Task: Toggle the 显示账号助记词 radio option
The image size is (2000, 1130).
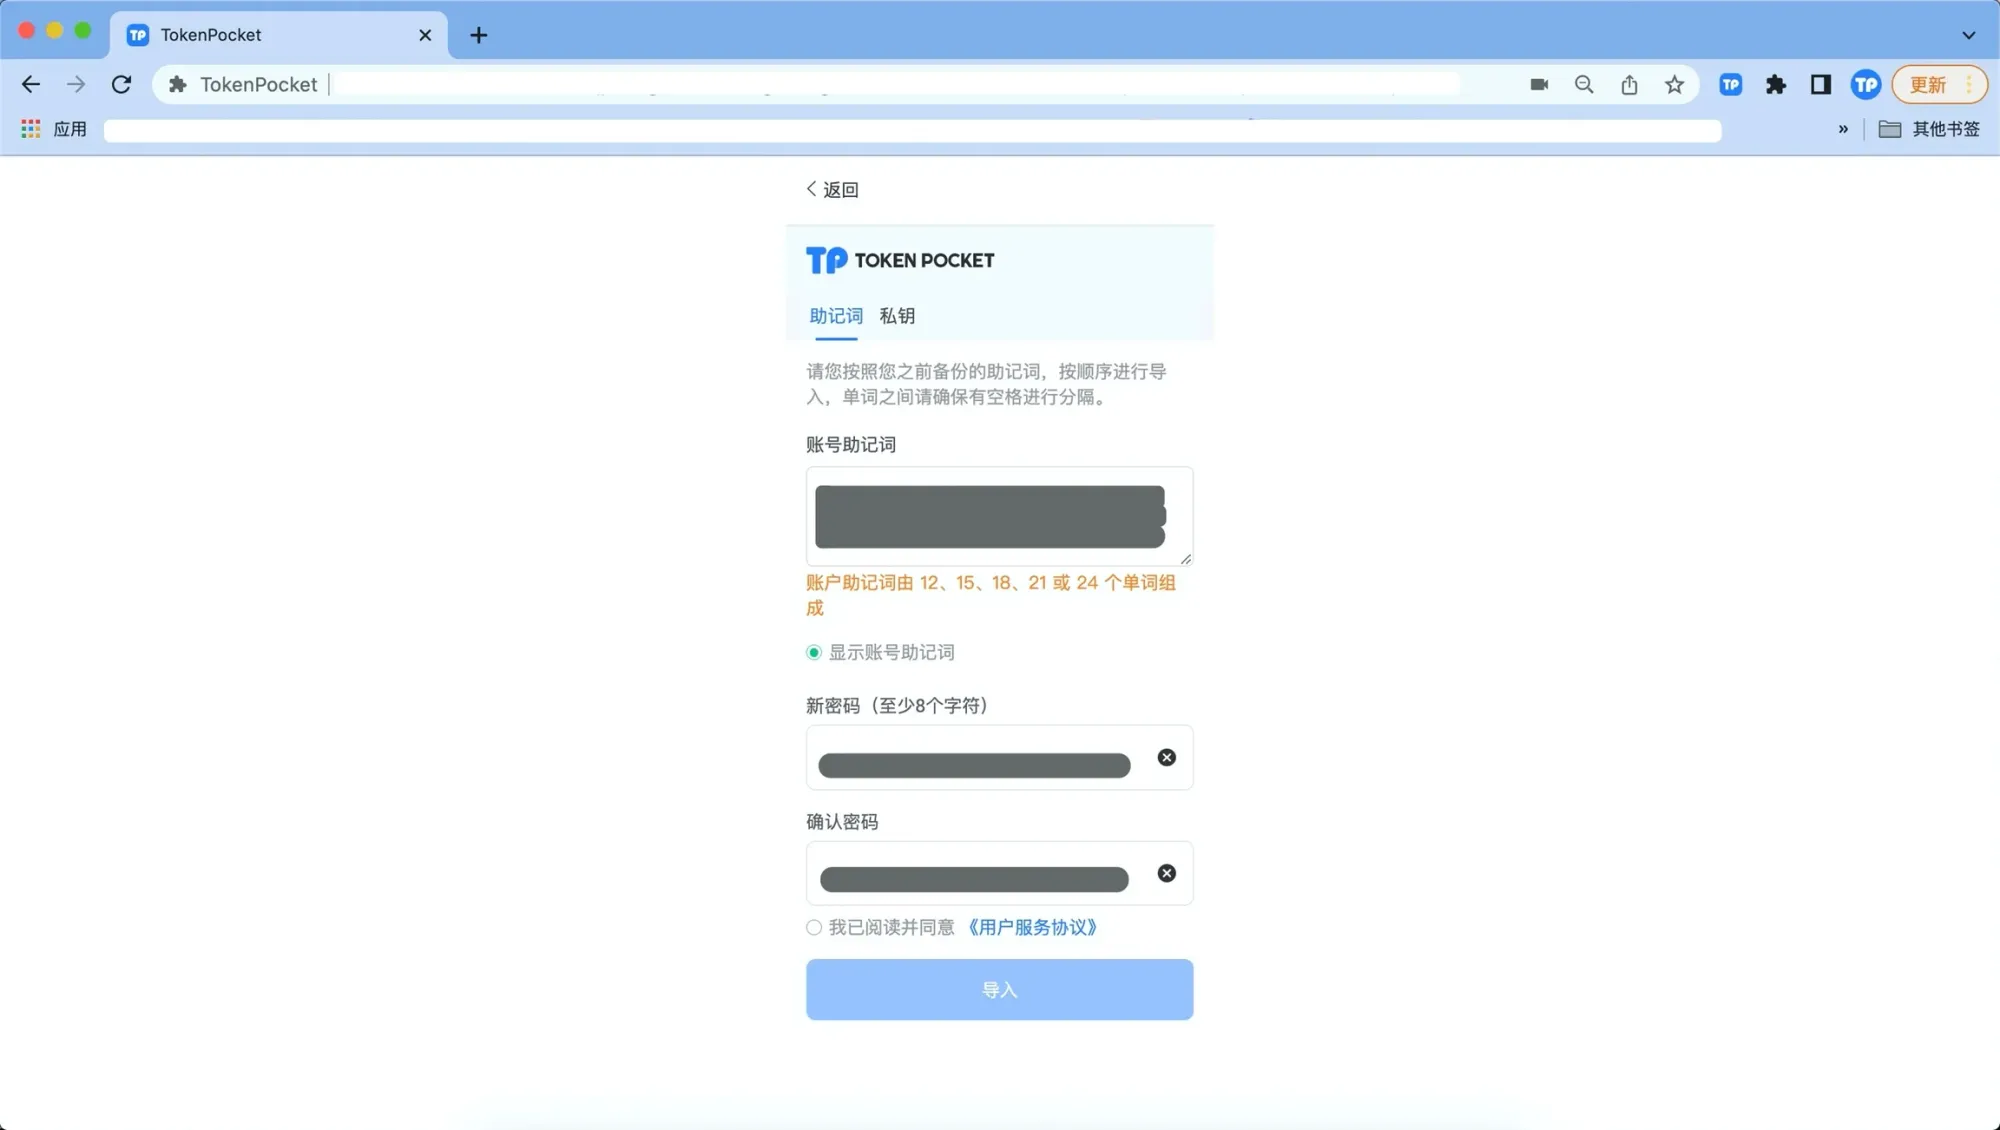Action: click(x=814, y=653)
